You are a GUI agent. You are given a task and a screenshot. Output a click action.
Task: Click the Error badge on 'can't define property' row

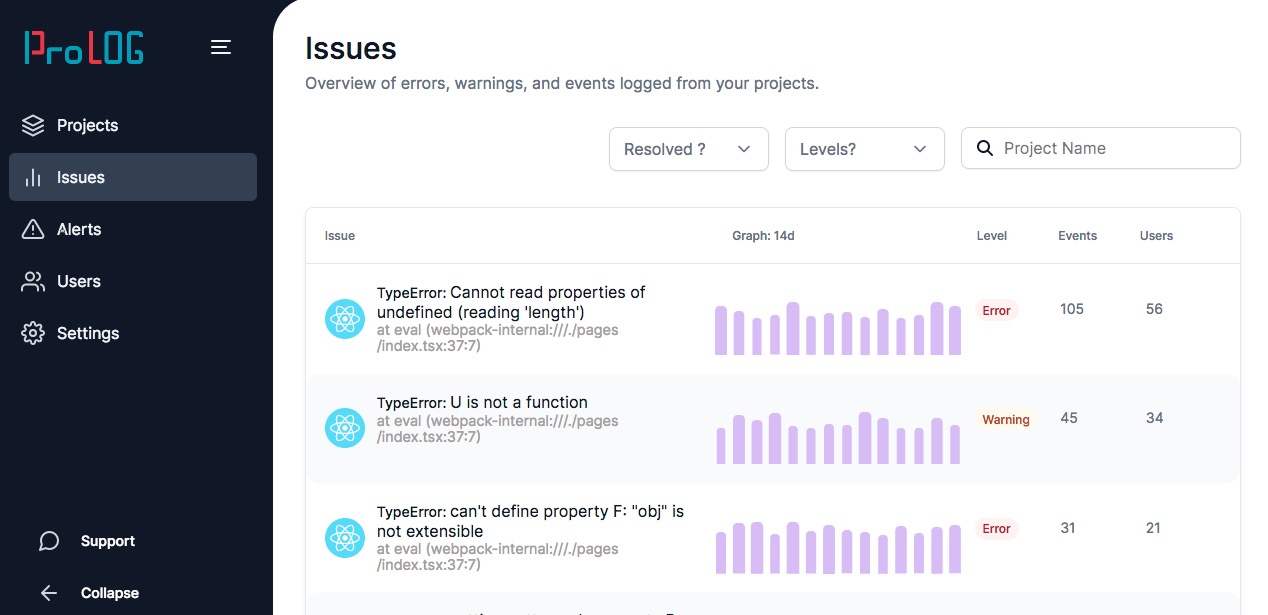[996, 529]
